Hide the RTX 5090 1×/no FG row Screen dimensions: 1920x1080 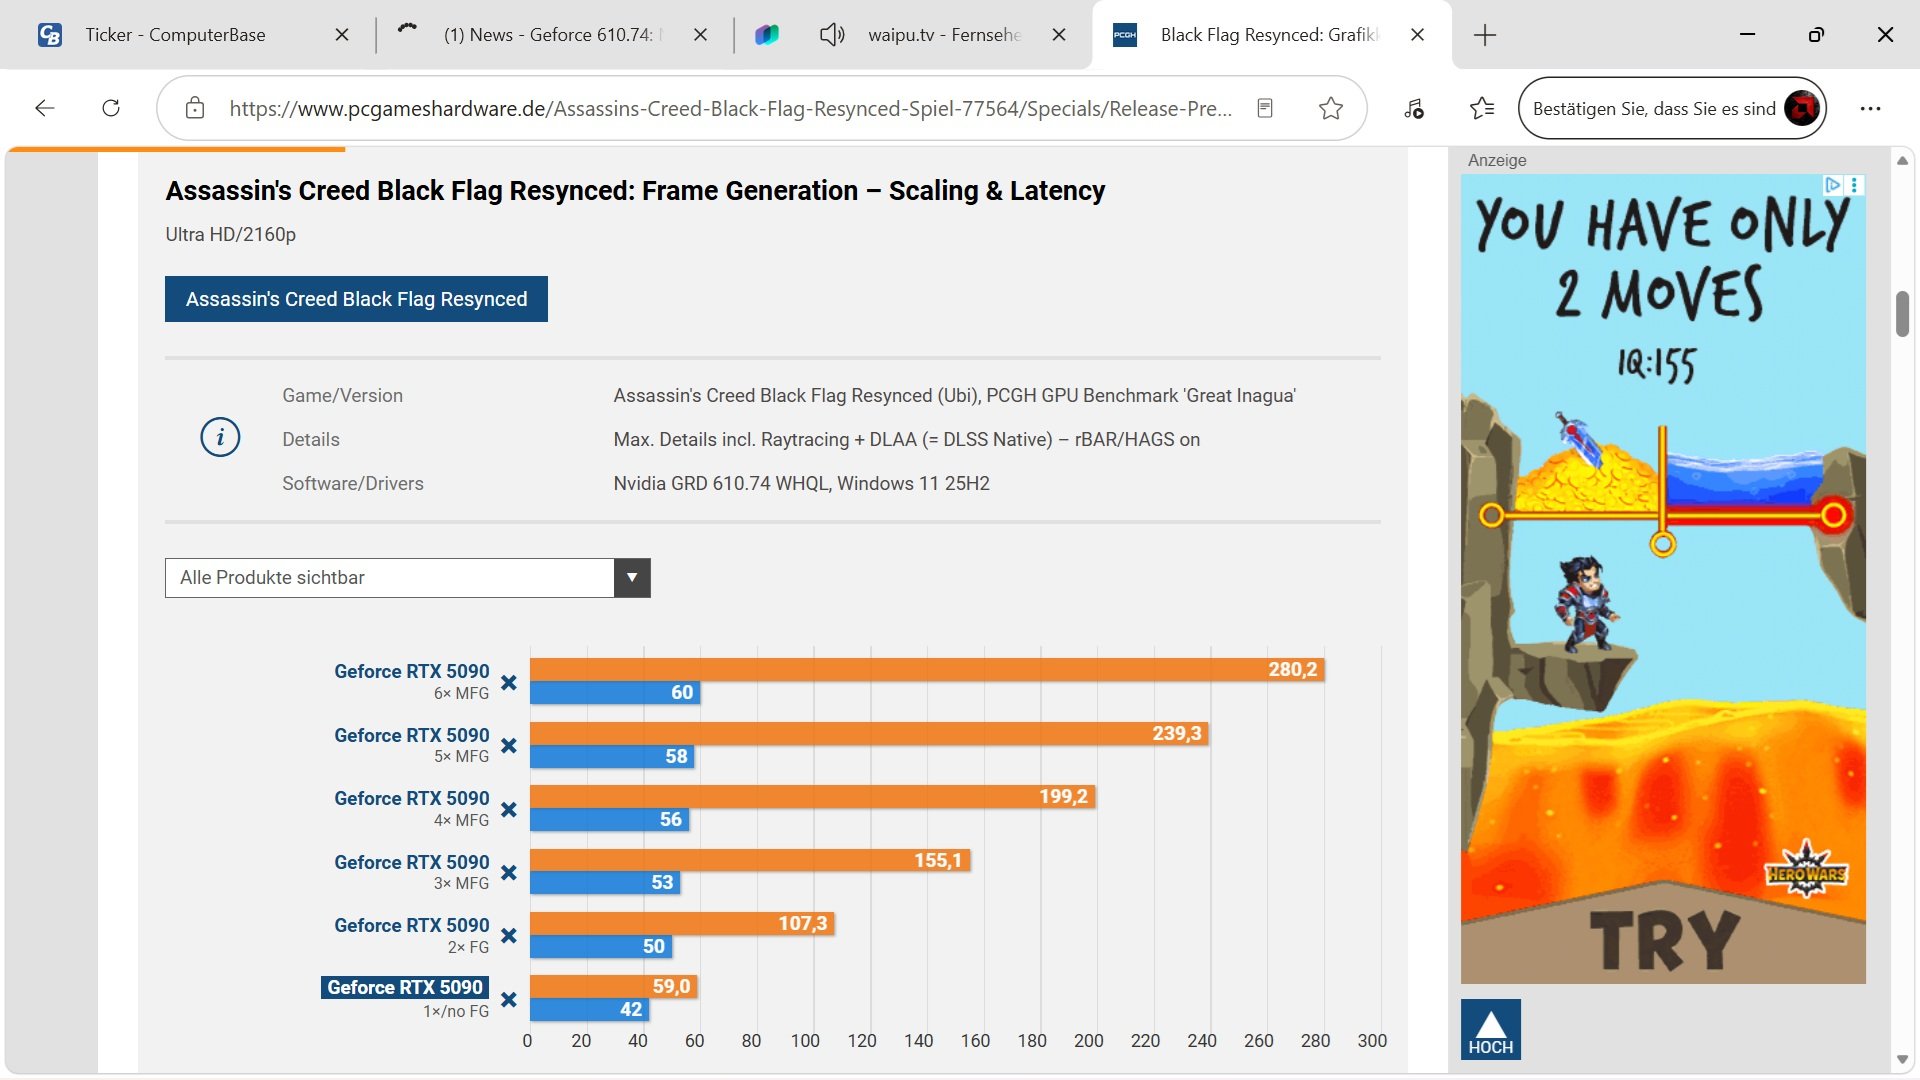point(509,1000)
